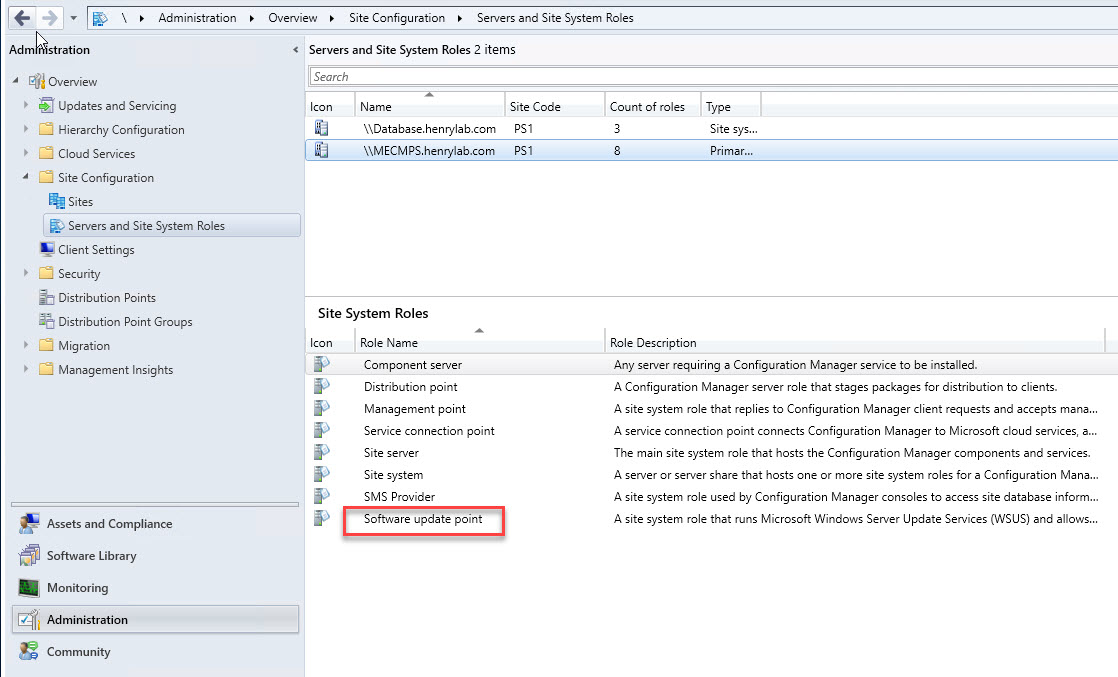Select Site Configuration in the breadcrumb

[x=397, y=18]
